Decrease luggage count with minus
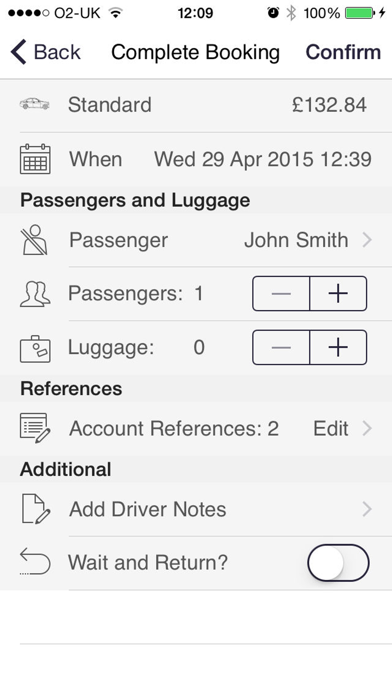392x696 pixels. tap(281, 347)
